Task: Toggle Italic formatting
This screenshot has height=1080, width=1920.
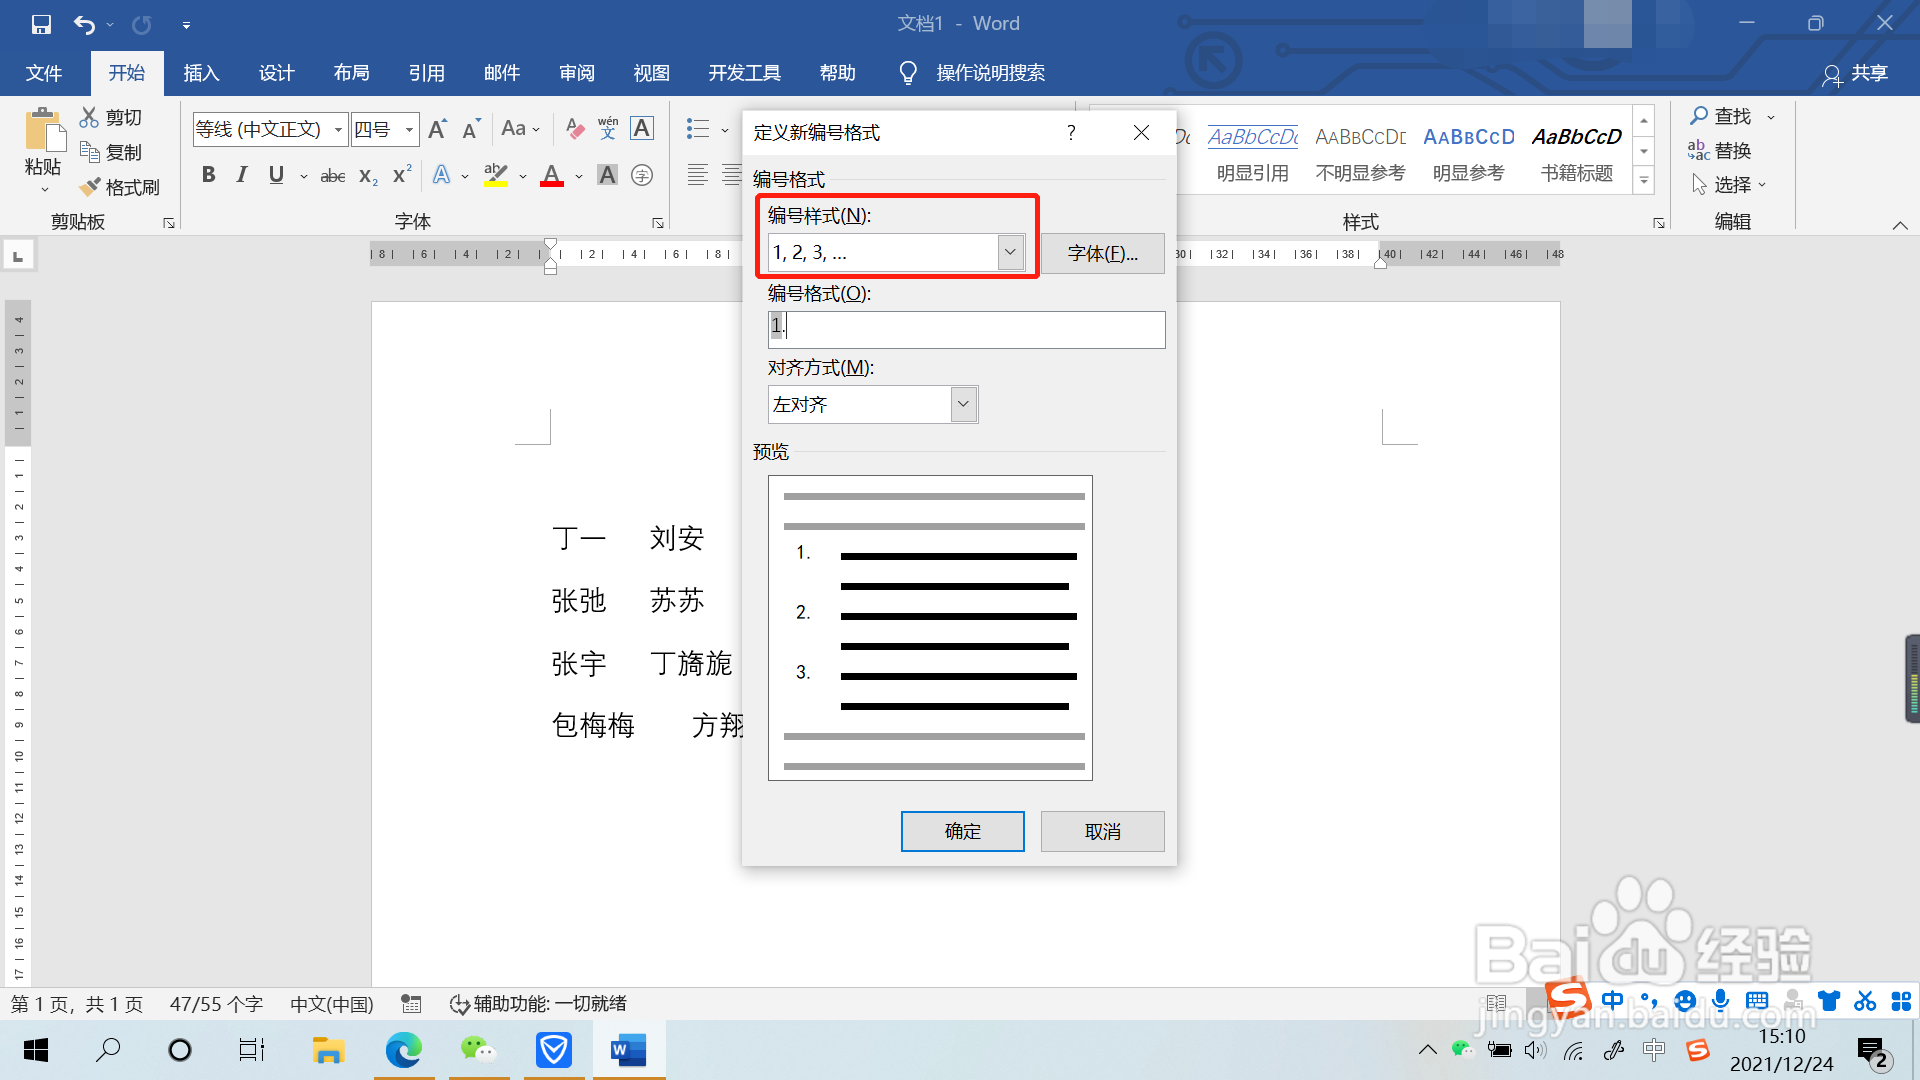Action: pyautogui.click(x=241, y=175)
